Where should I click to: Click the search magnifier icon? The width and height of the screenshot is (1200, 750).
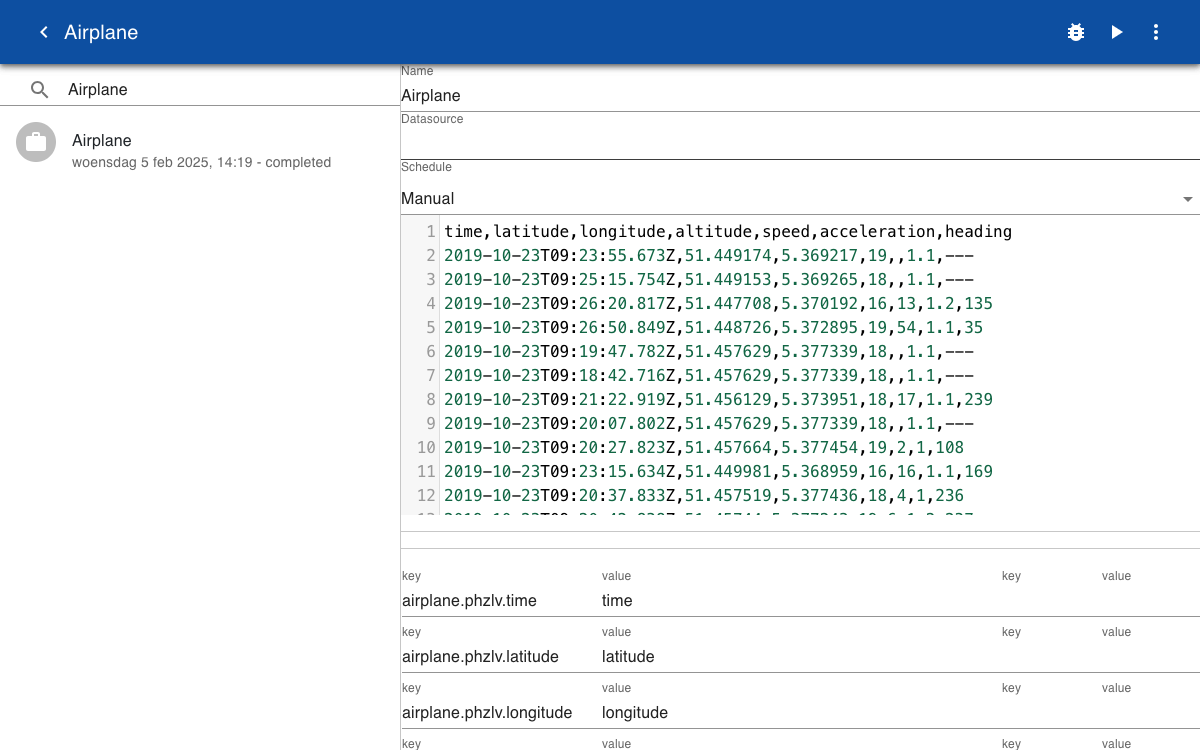tap(39, 90)
